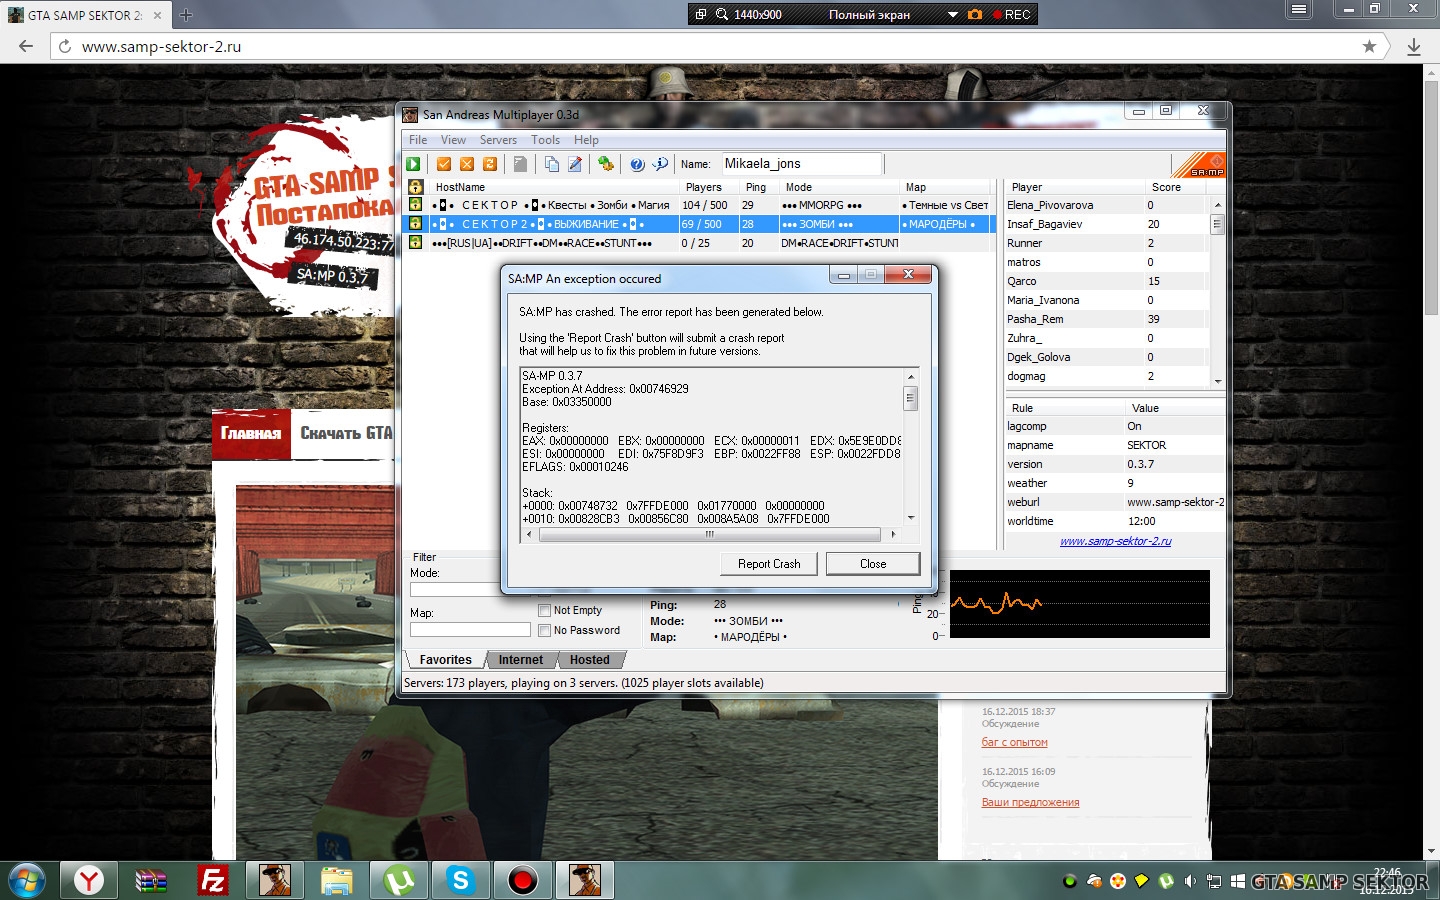Click the browser address bar URL
The image size is (1440, 900).
click(161, 46)
